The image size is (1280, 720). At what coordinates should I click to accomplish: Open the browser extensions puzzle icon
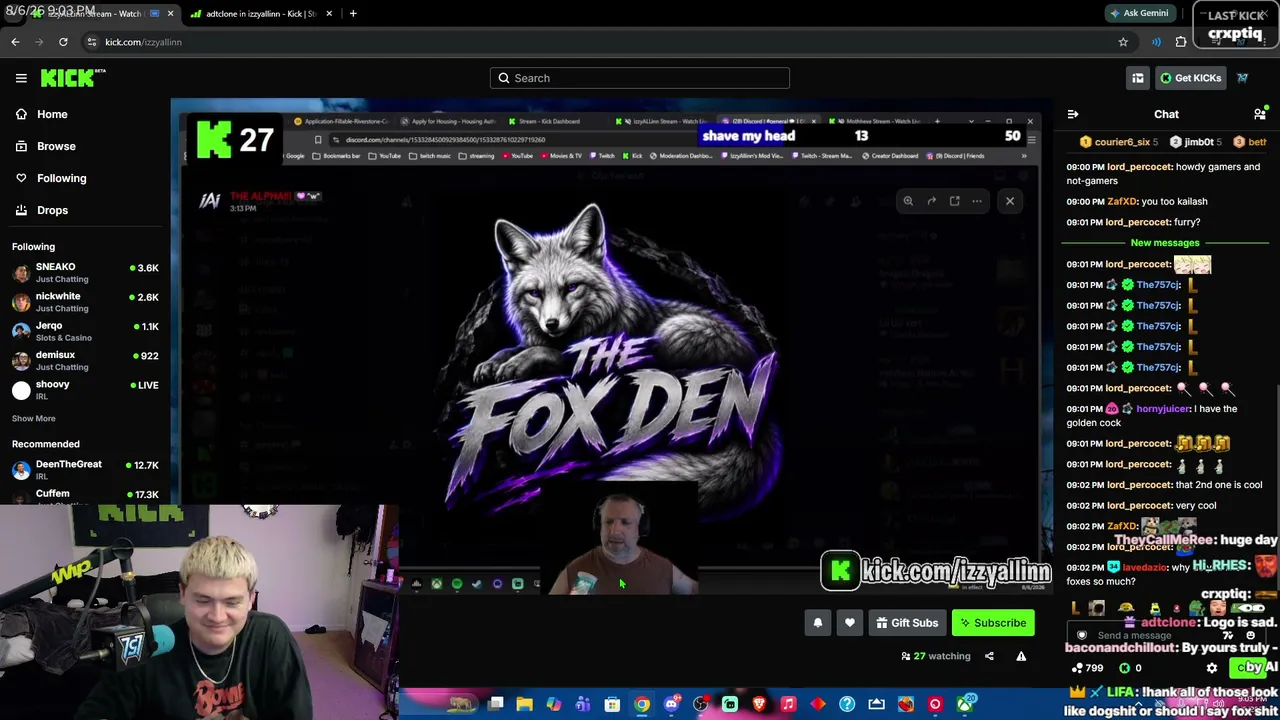point(1181,42)
